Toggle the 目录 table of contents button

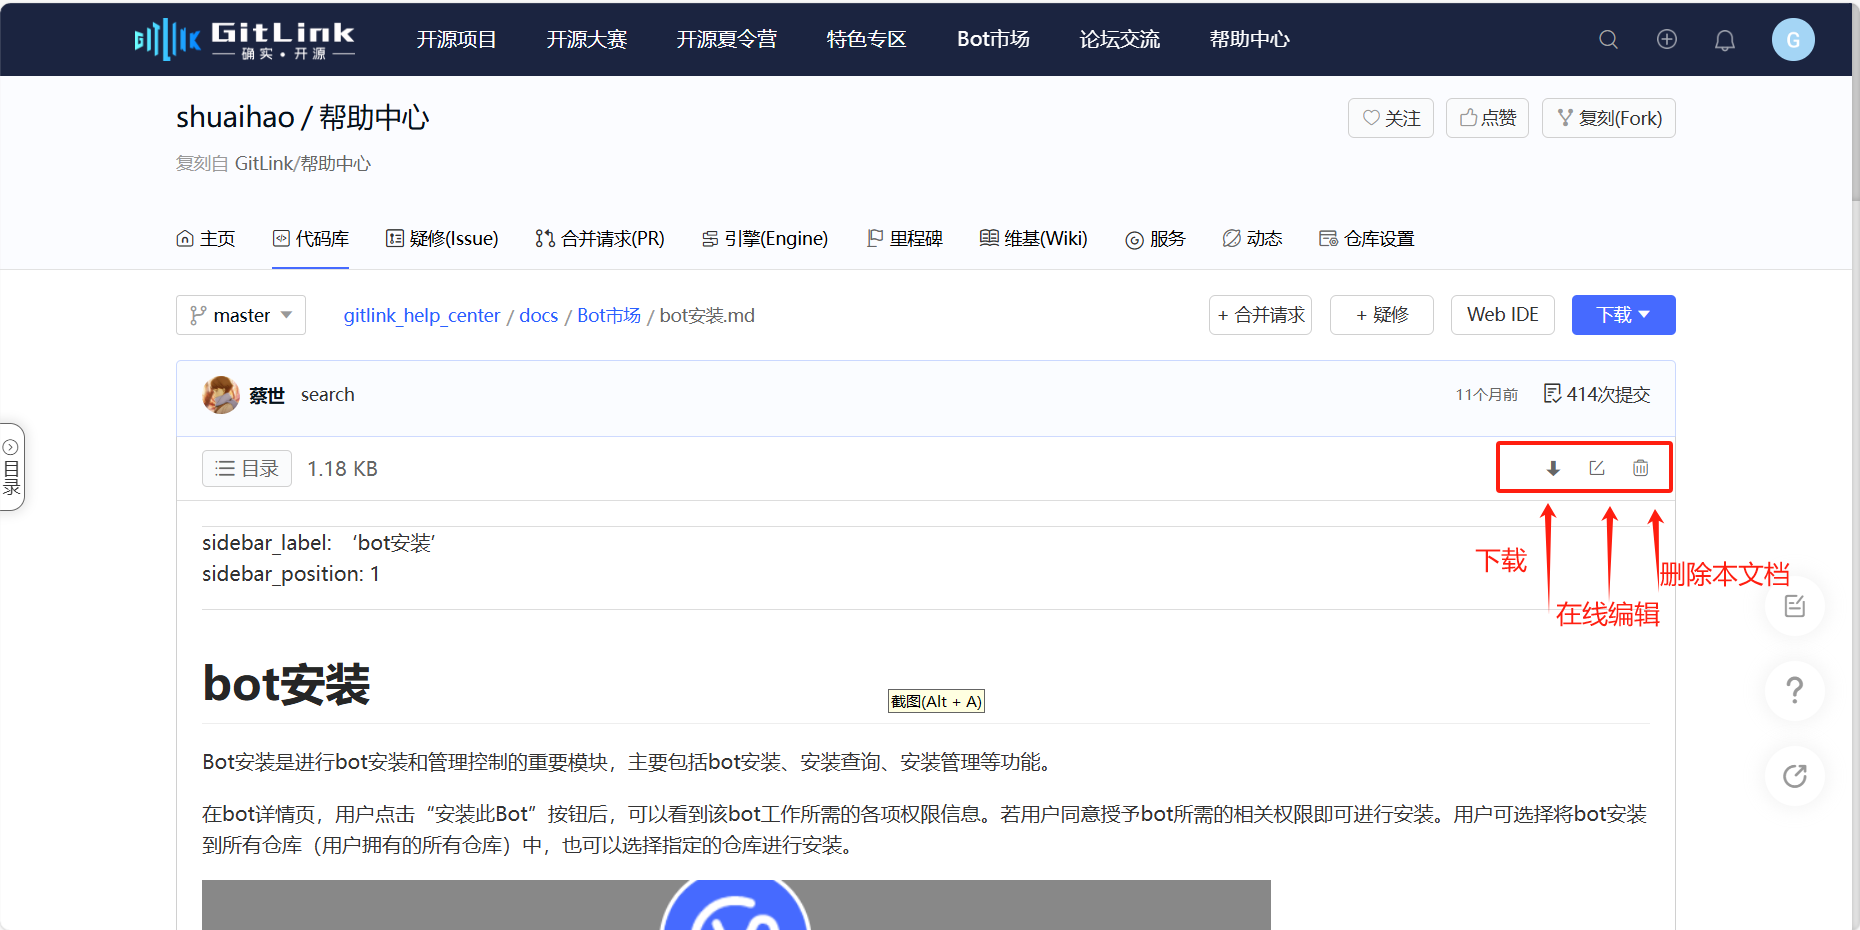click(247, 468)
